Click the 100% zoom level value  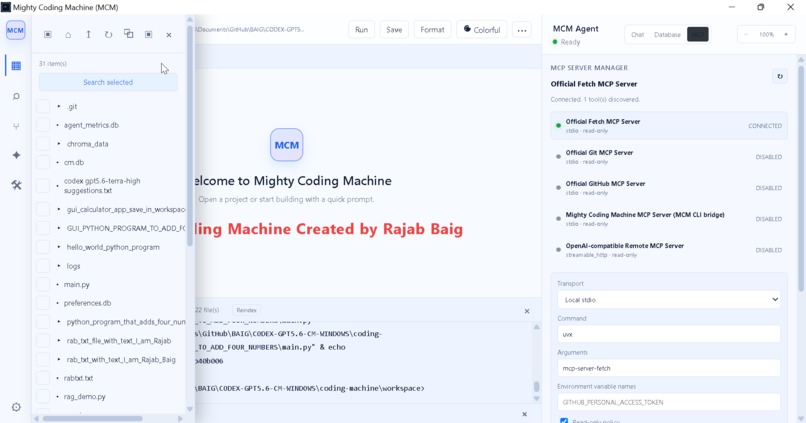pyautogui.click(x=766, y=34)
